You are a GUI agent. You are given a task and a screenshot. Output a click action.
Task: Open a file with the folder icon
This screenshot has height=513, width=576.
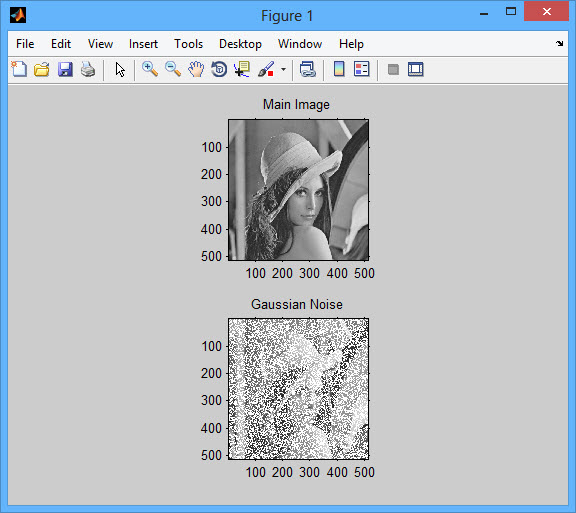(42, 69)
